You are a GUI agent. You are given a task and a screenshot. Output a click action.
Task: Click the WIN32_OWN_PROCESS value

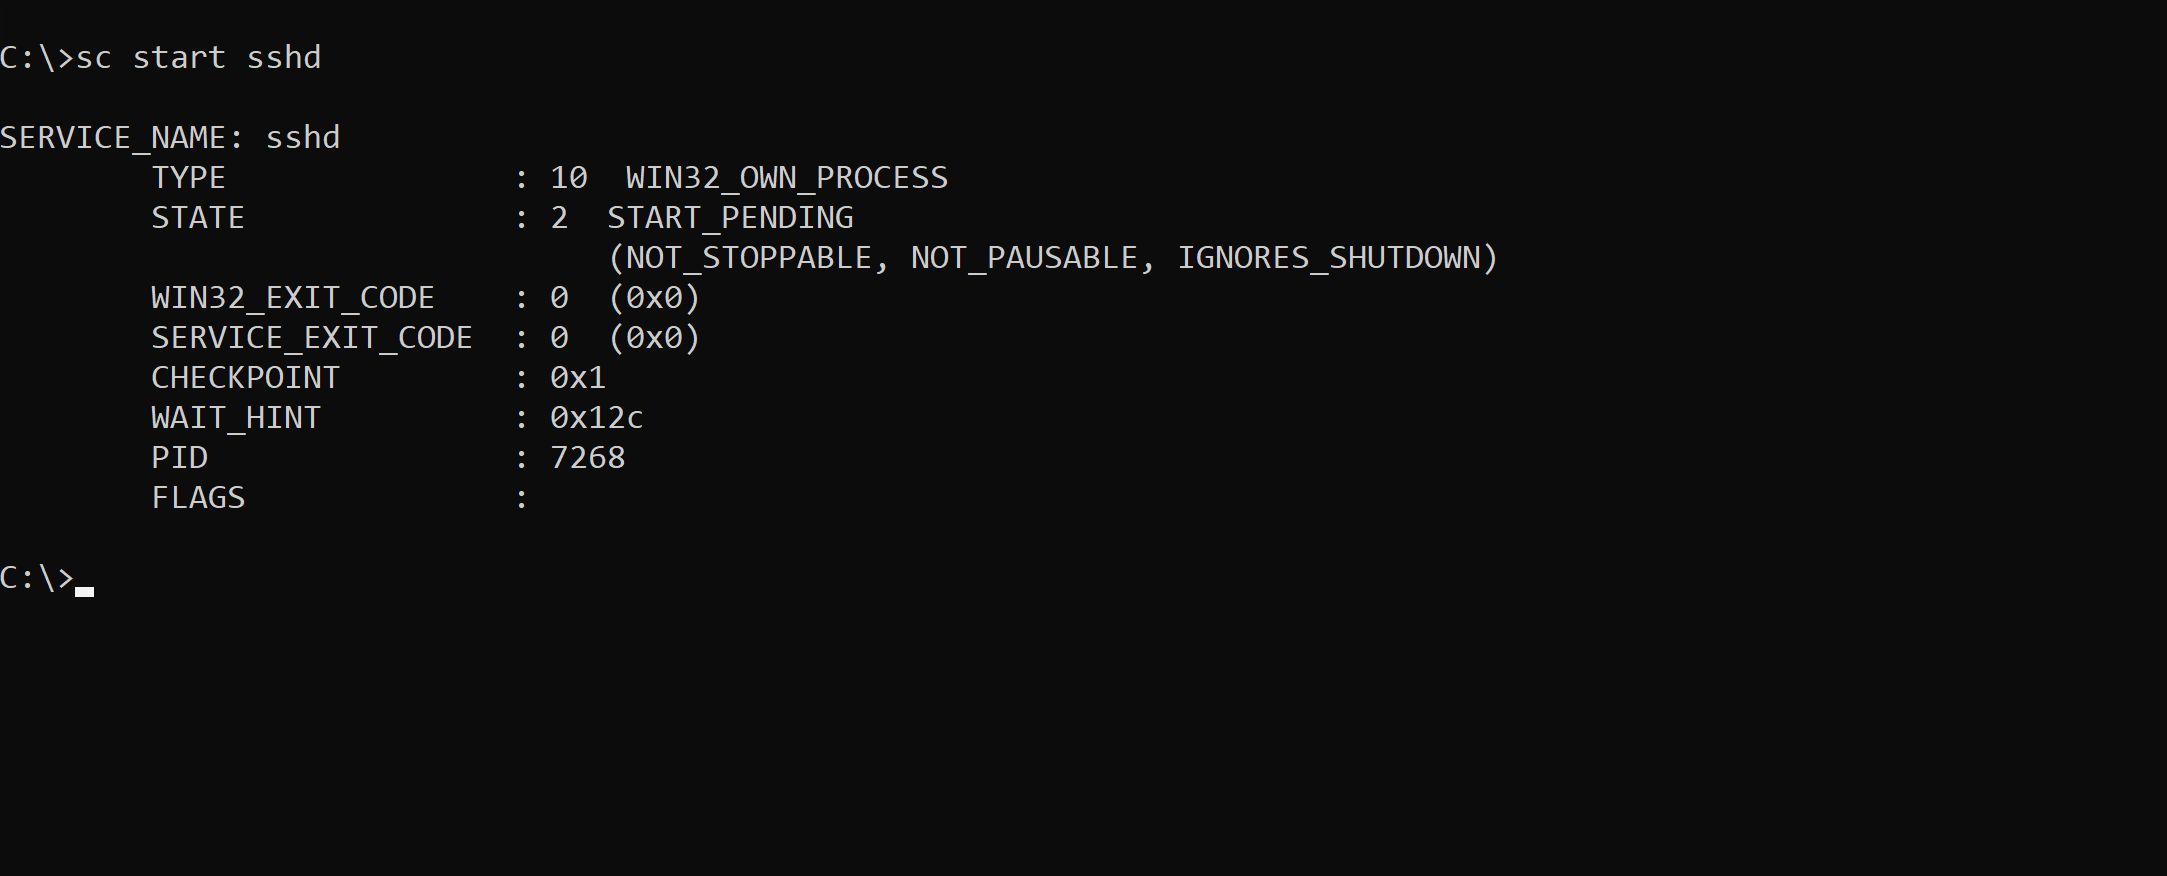pos(786,178)
